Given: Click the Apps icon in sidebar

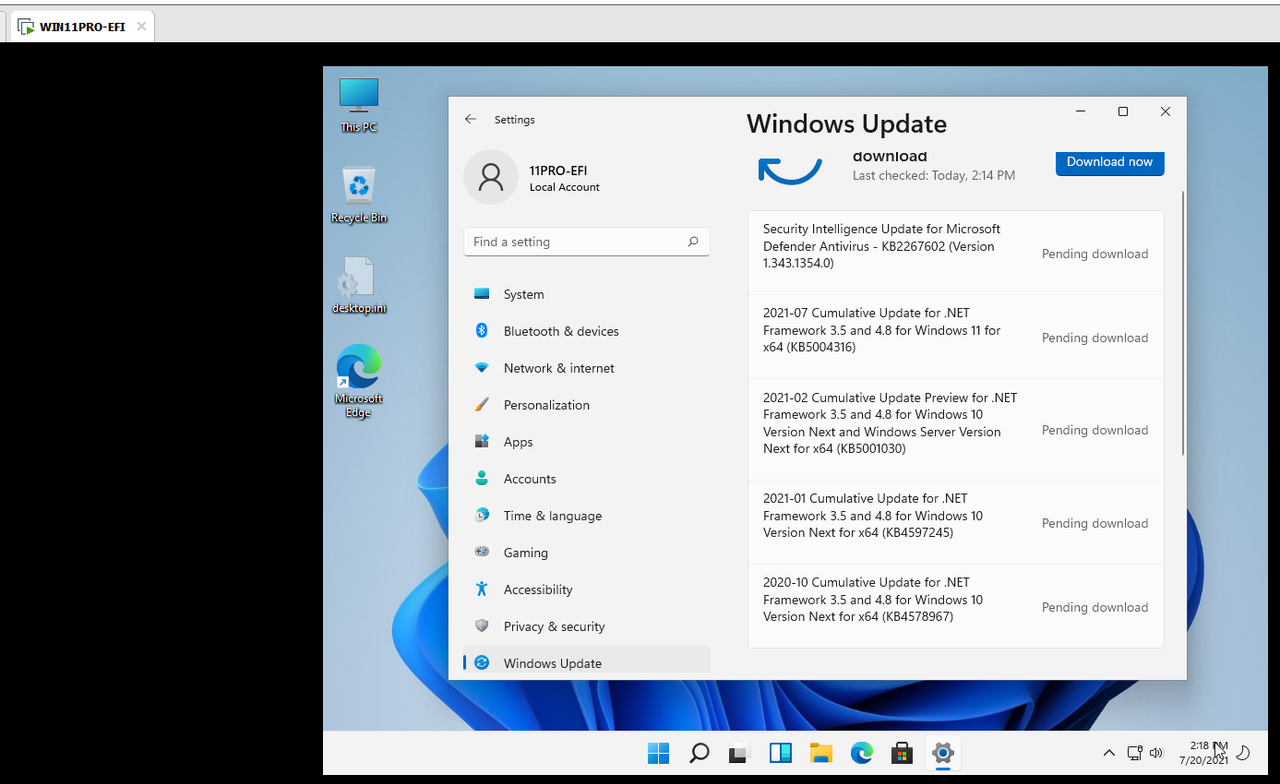Looking at the screenshot, I should click(x=482, y=442).
